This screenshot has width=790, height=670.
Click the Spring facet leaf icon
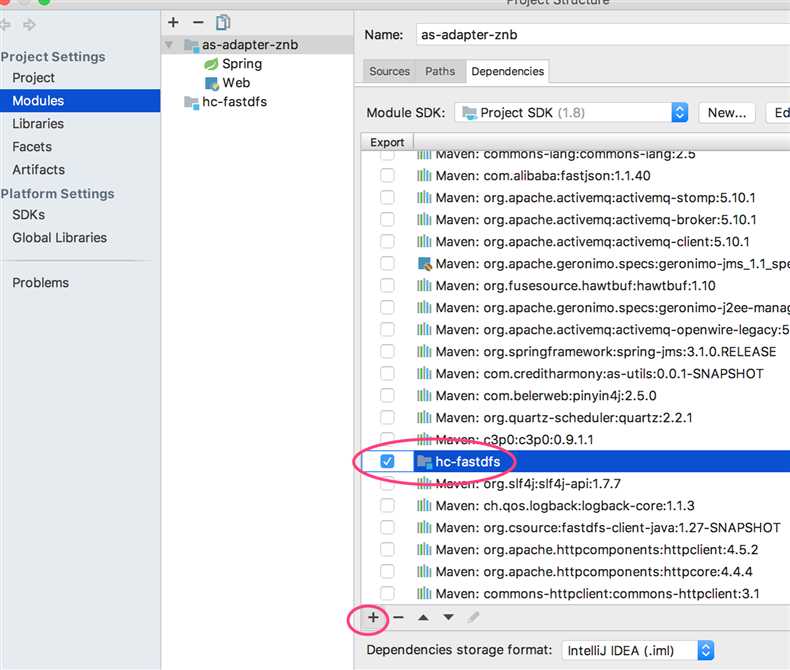click(x=211, y=64)
